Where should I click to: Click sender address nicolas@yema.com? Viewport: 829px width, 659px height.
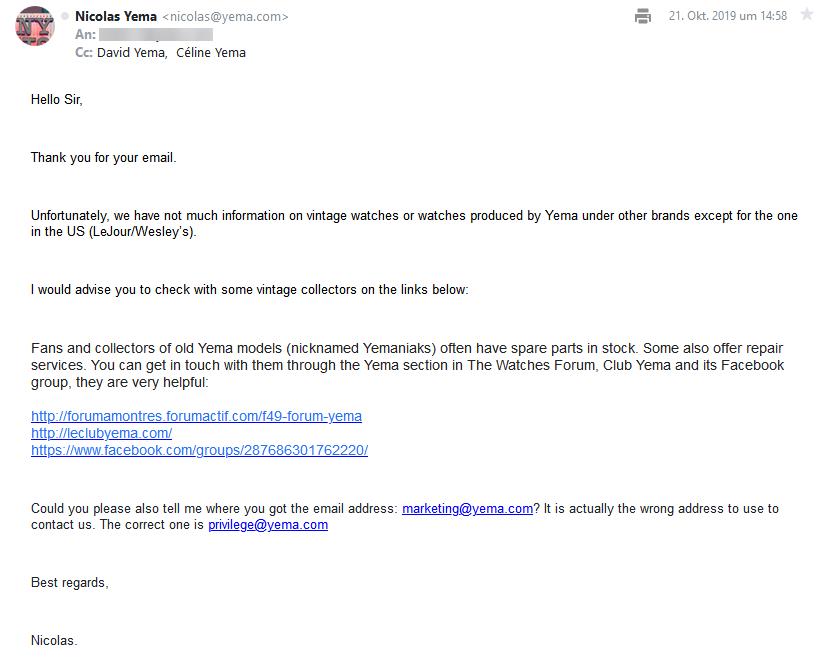point(225,17)
